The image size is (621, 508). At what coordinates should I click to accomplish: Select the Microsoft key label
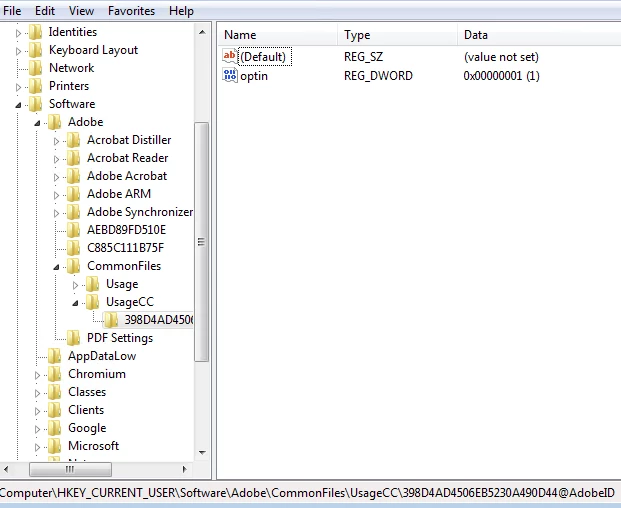click(93, 446)
